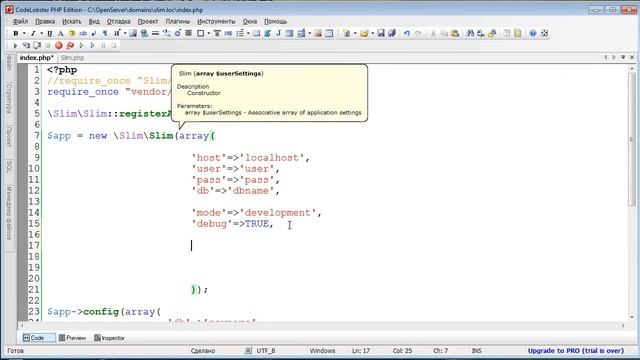This screenshot has width=640, height=360.
Task: Click 'Ln: 17' in status bar
Action: point(361,351)
